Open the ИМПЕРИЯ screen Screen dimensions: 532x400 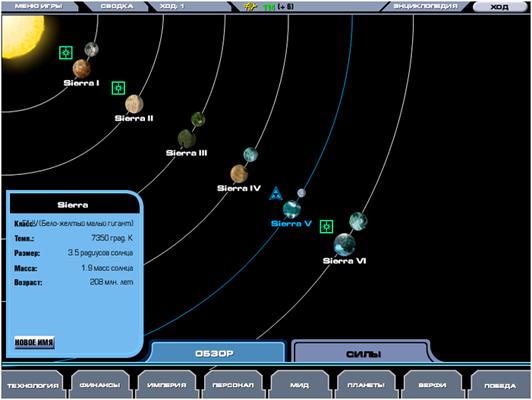(167, 385)
